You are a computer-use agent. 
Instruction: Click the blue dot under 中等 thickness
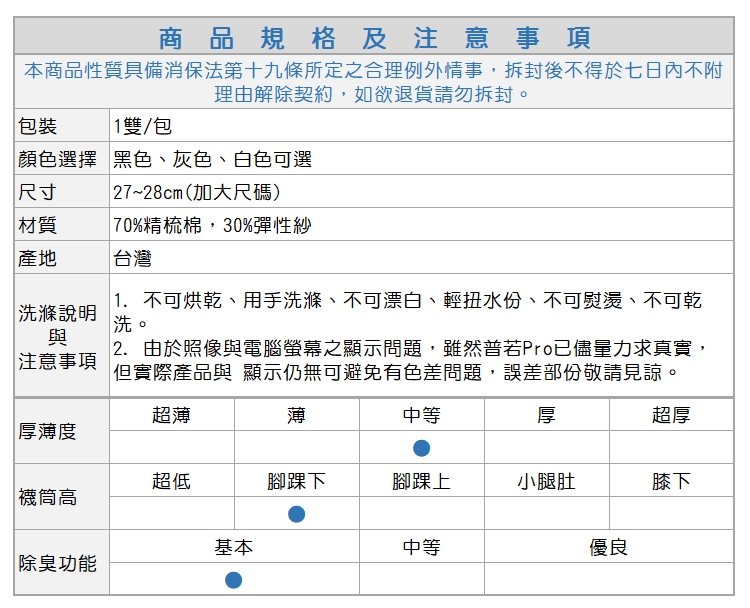tap(422, 447)
